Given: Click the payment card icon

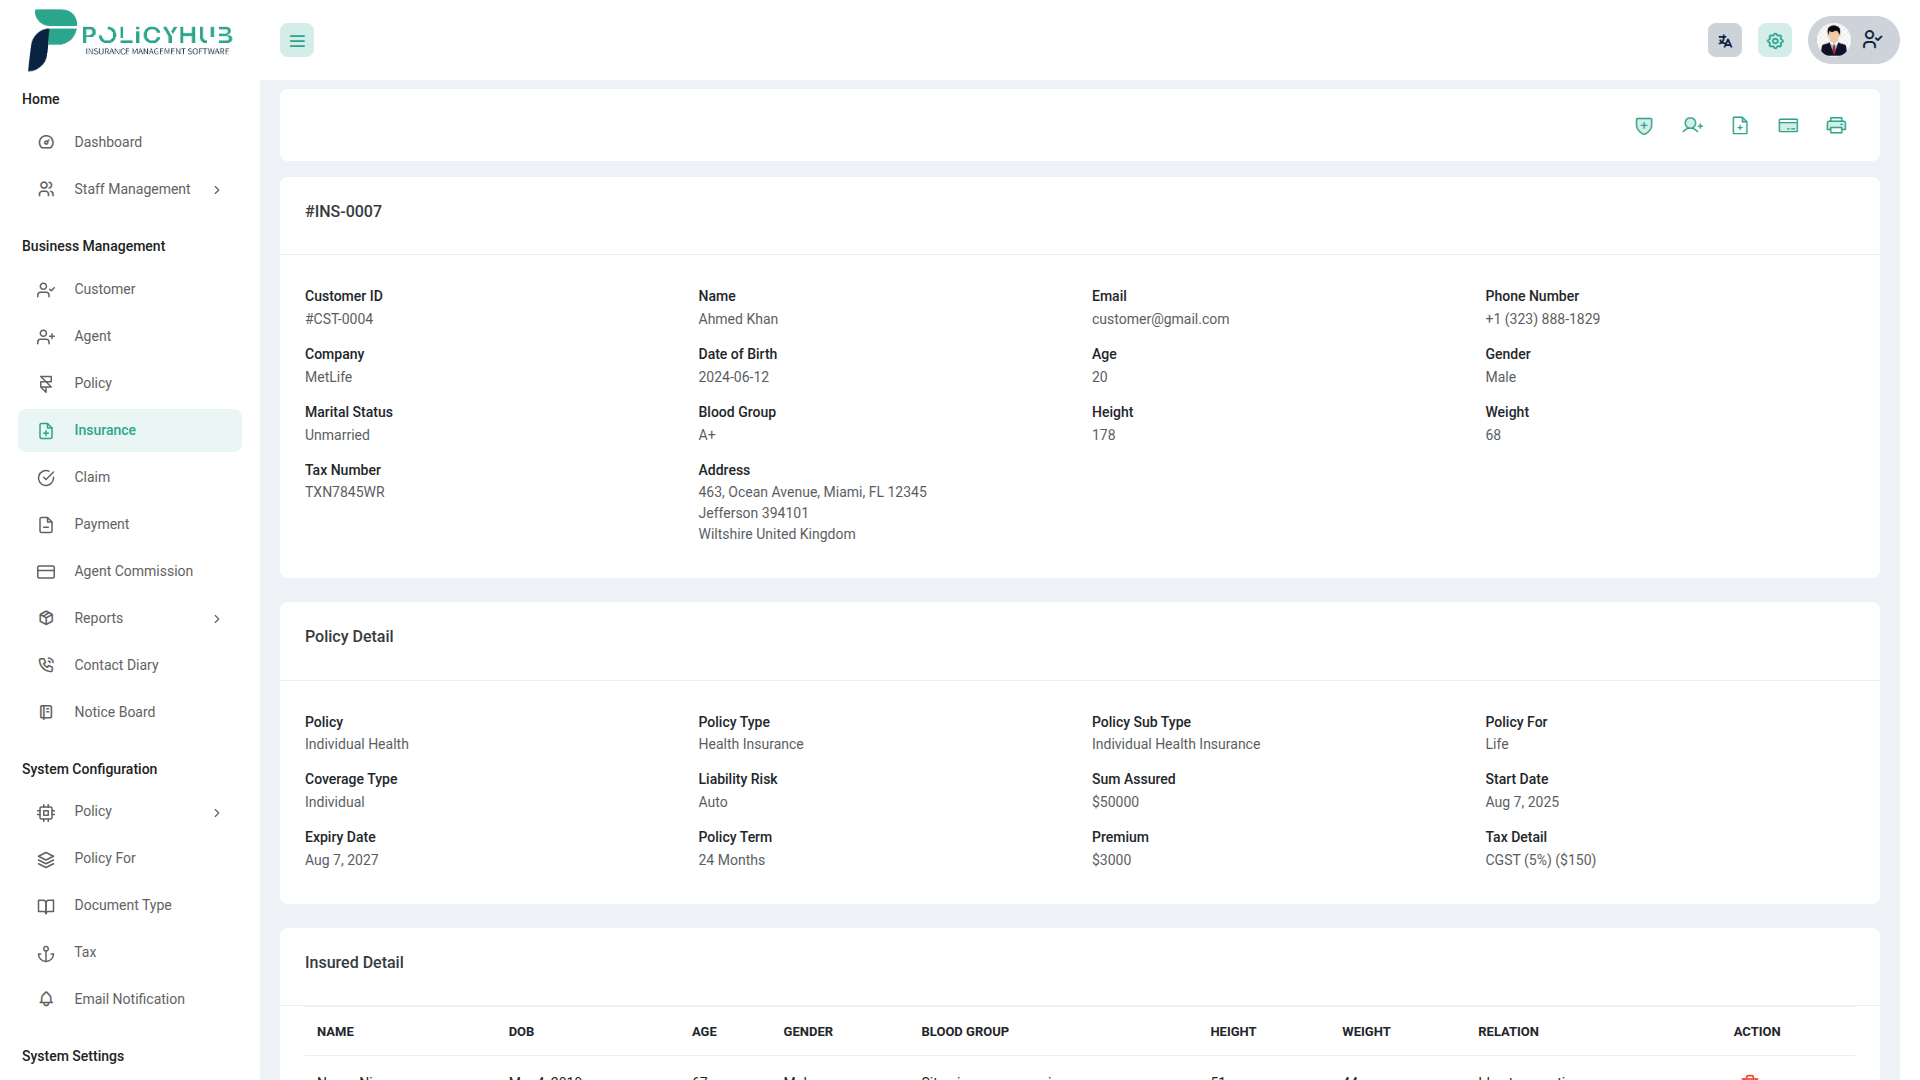Looking at the screenshot, I should (1789, 125).
